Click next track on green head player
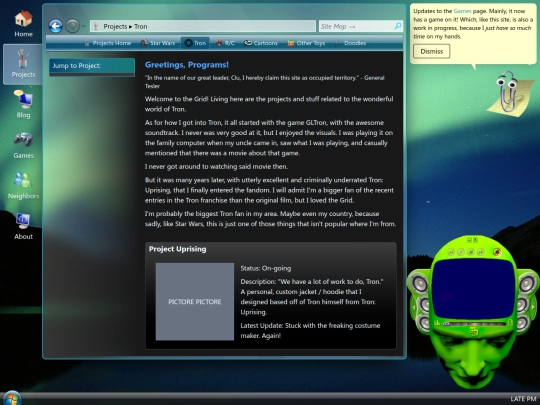The height and width of the screenshot is (405, 540). tap(481, 252)
